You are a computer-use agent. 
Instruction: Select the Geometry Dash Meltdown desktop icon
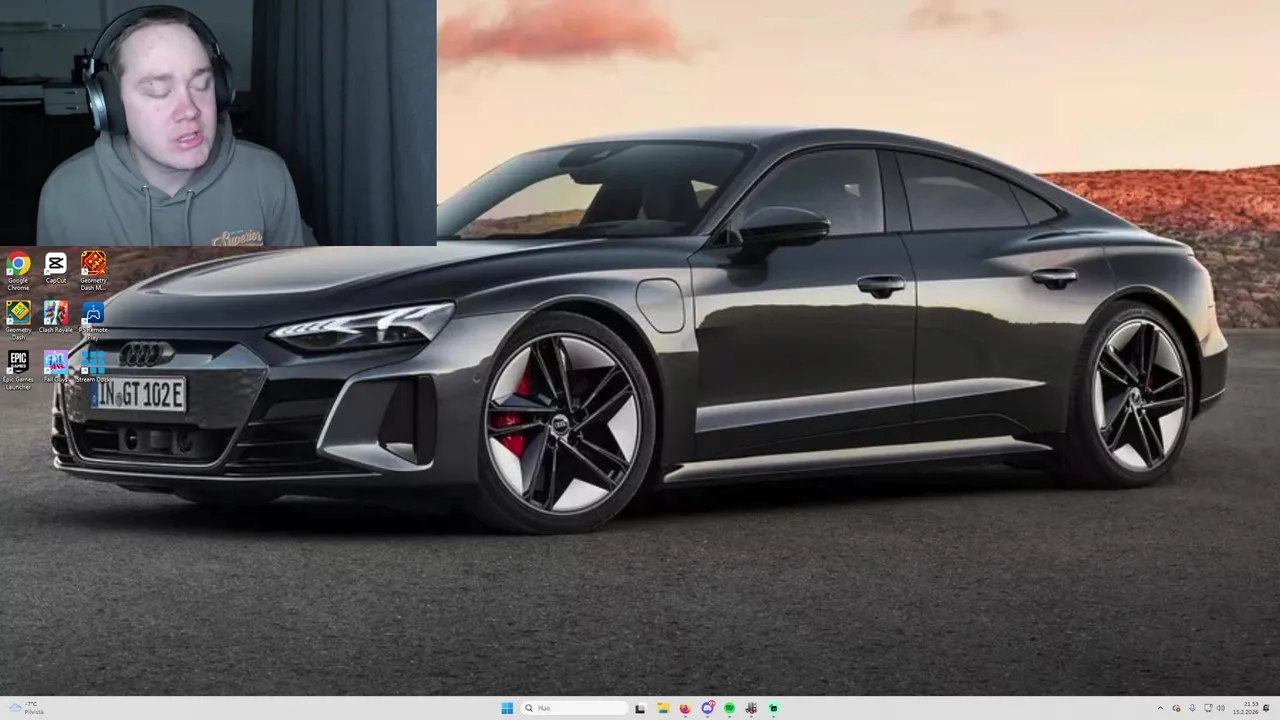pyautogui.click(x=93, y=271)
